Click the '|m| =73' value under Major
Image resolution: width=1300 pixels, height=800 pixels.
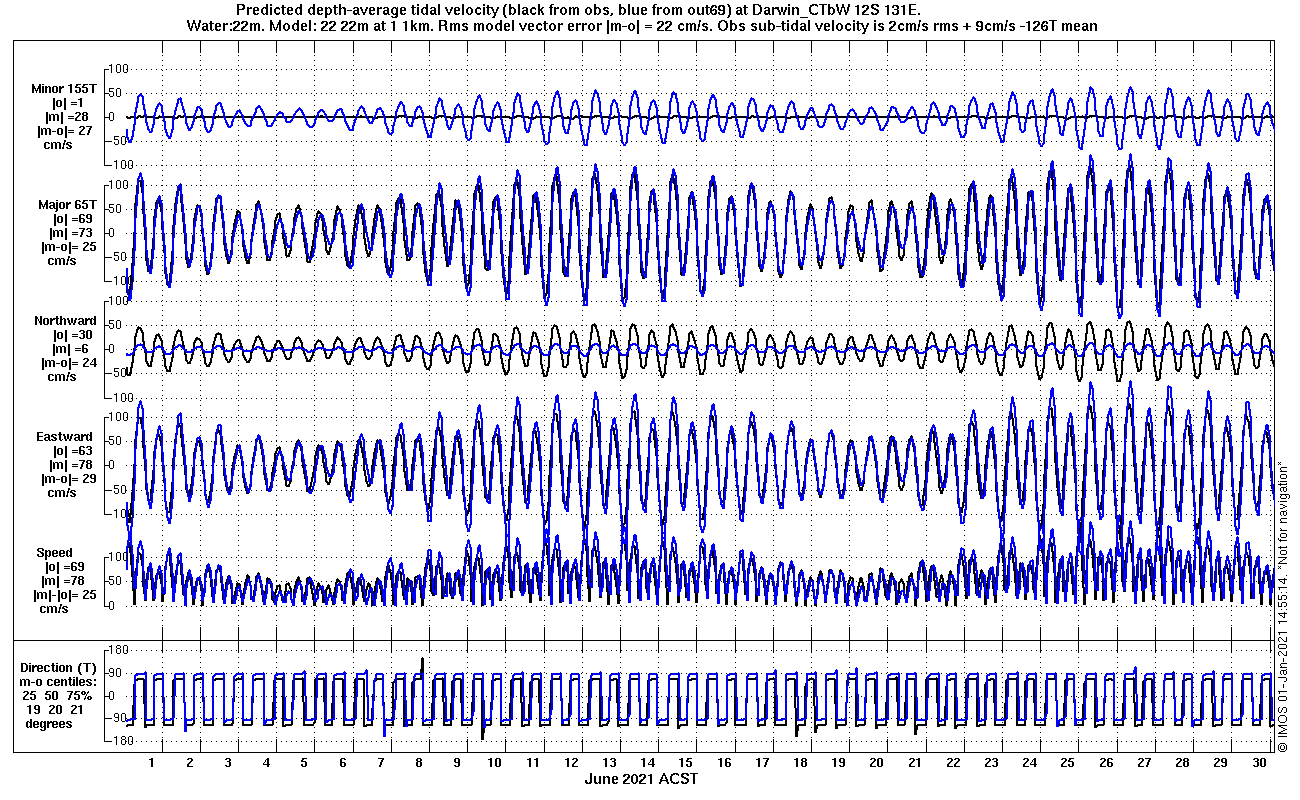coord(67,233)
